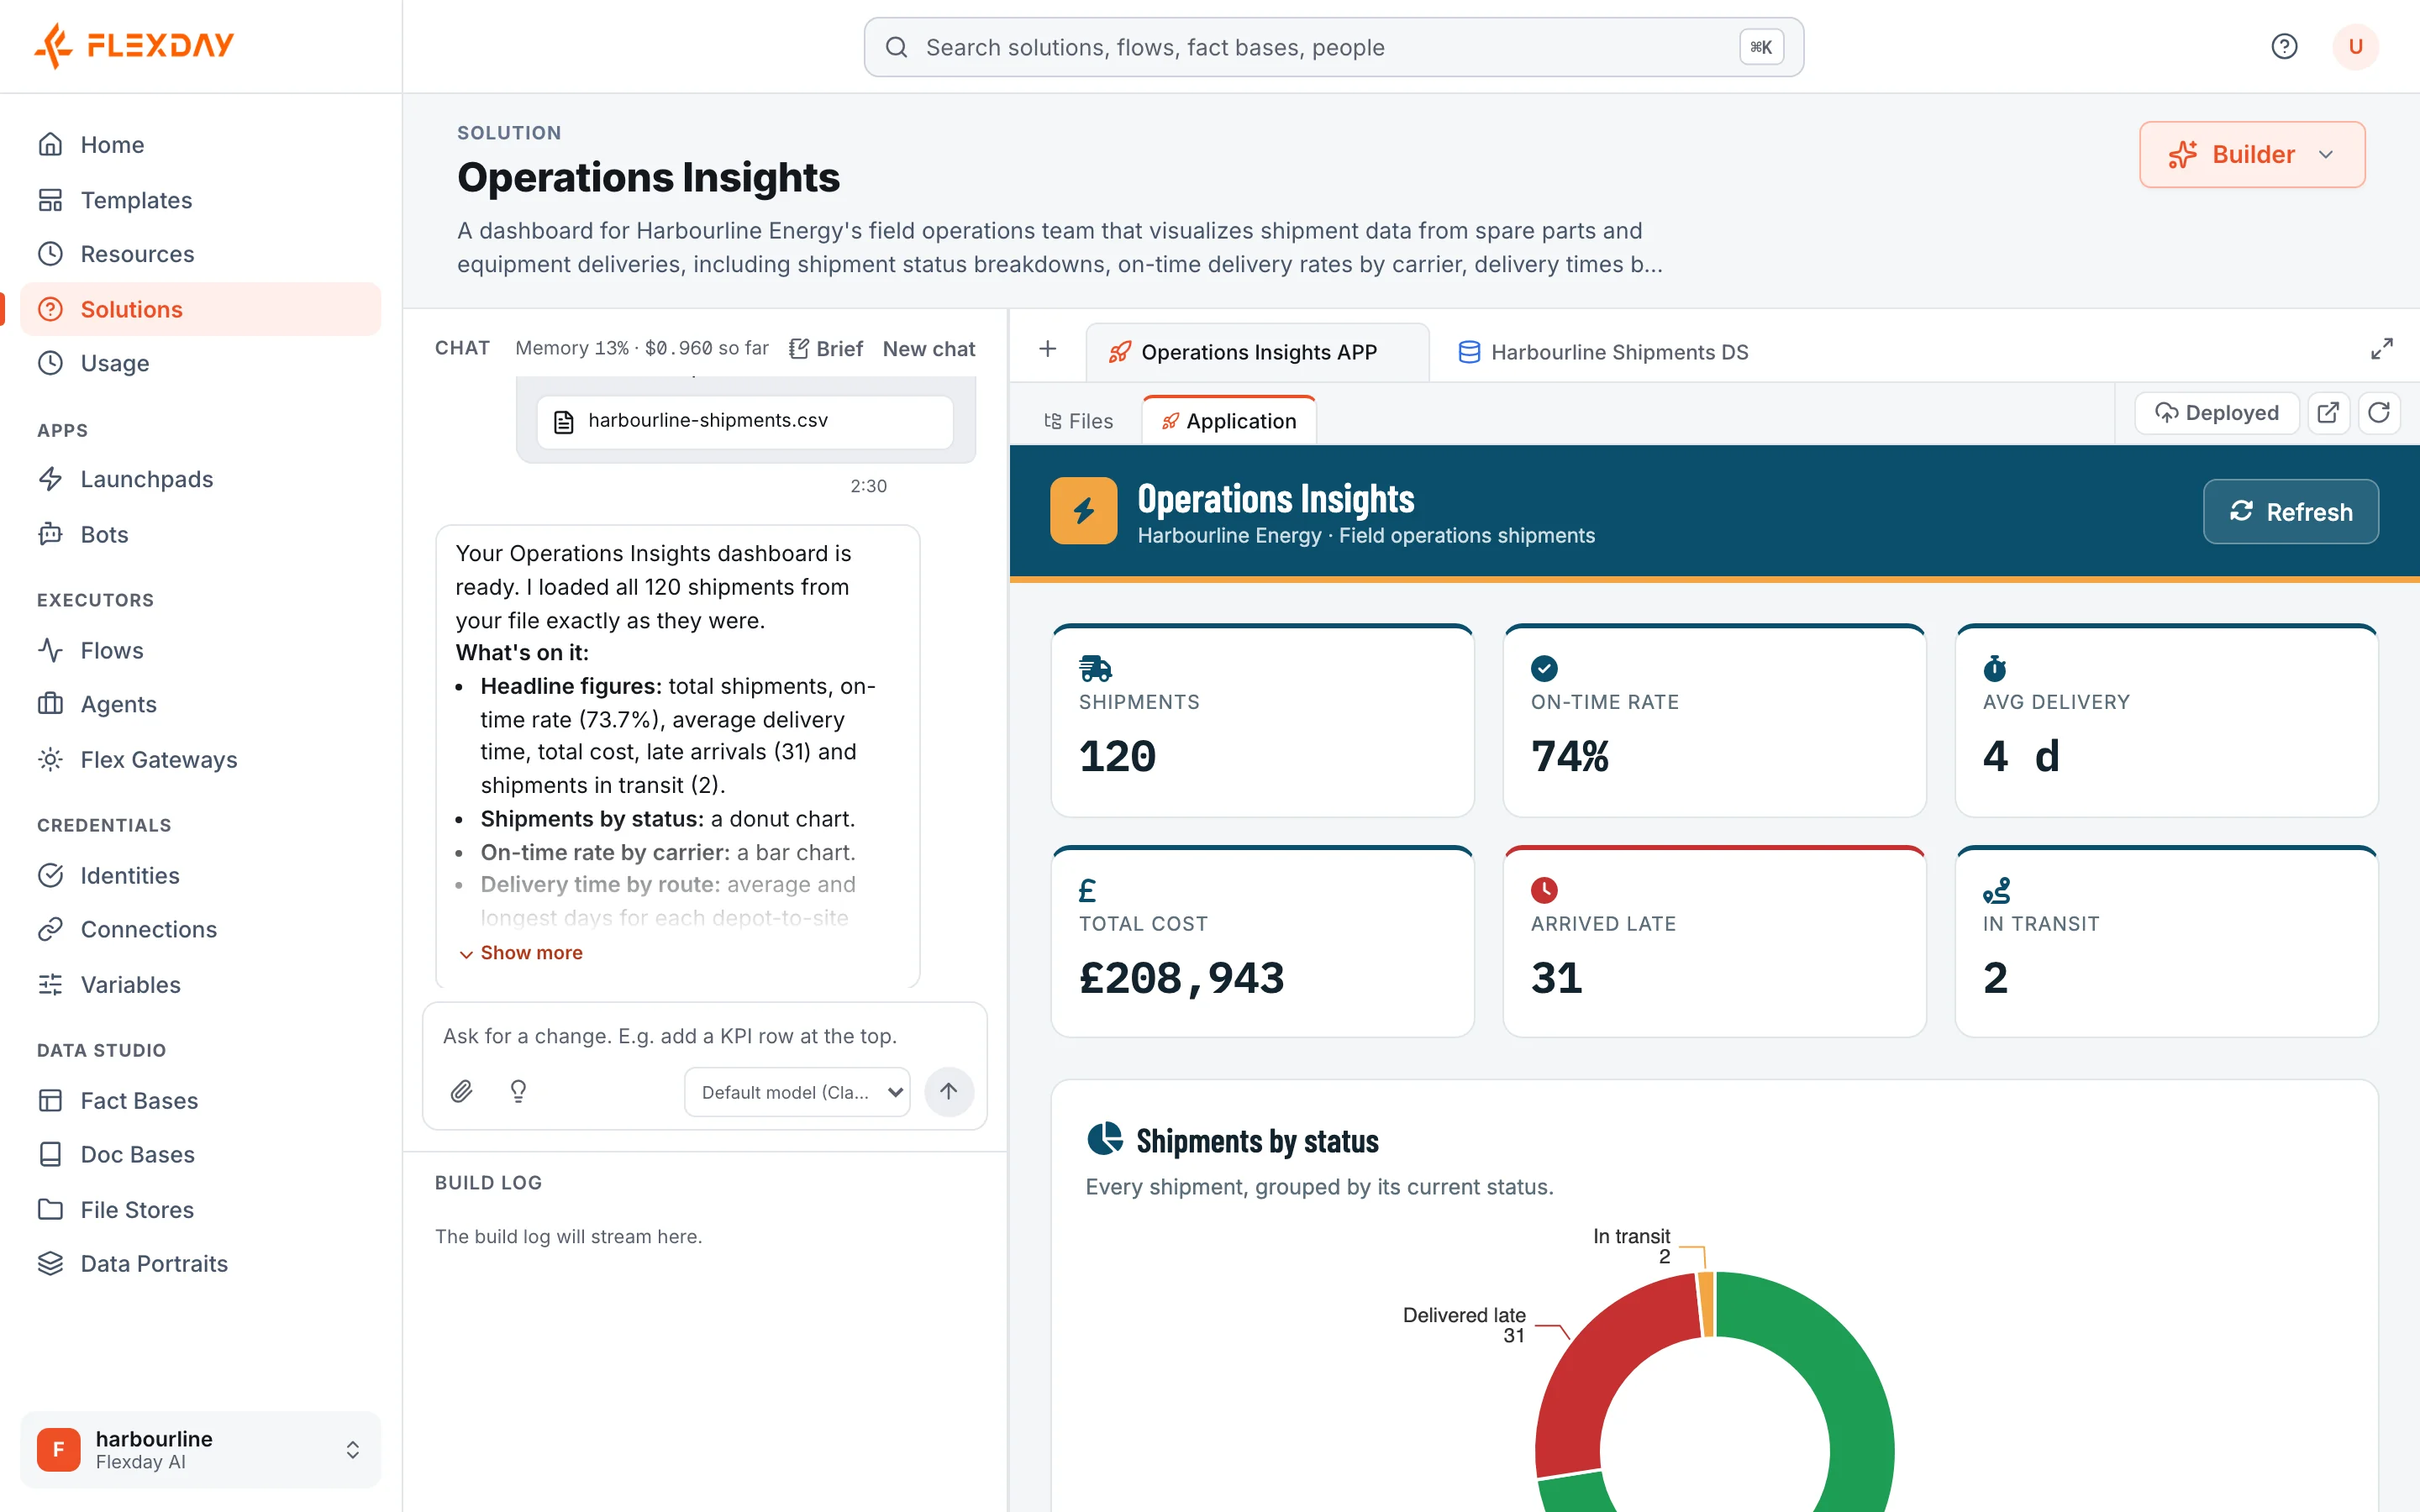
Task: Open Templates in sidebar
Action: [x=200, y=200]
